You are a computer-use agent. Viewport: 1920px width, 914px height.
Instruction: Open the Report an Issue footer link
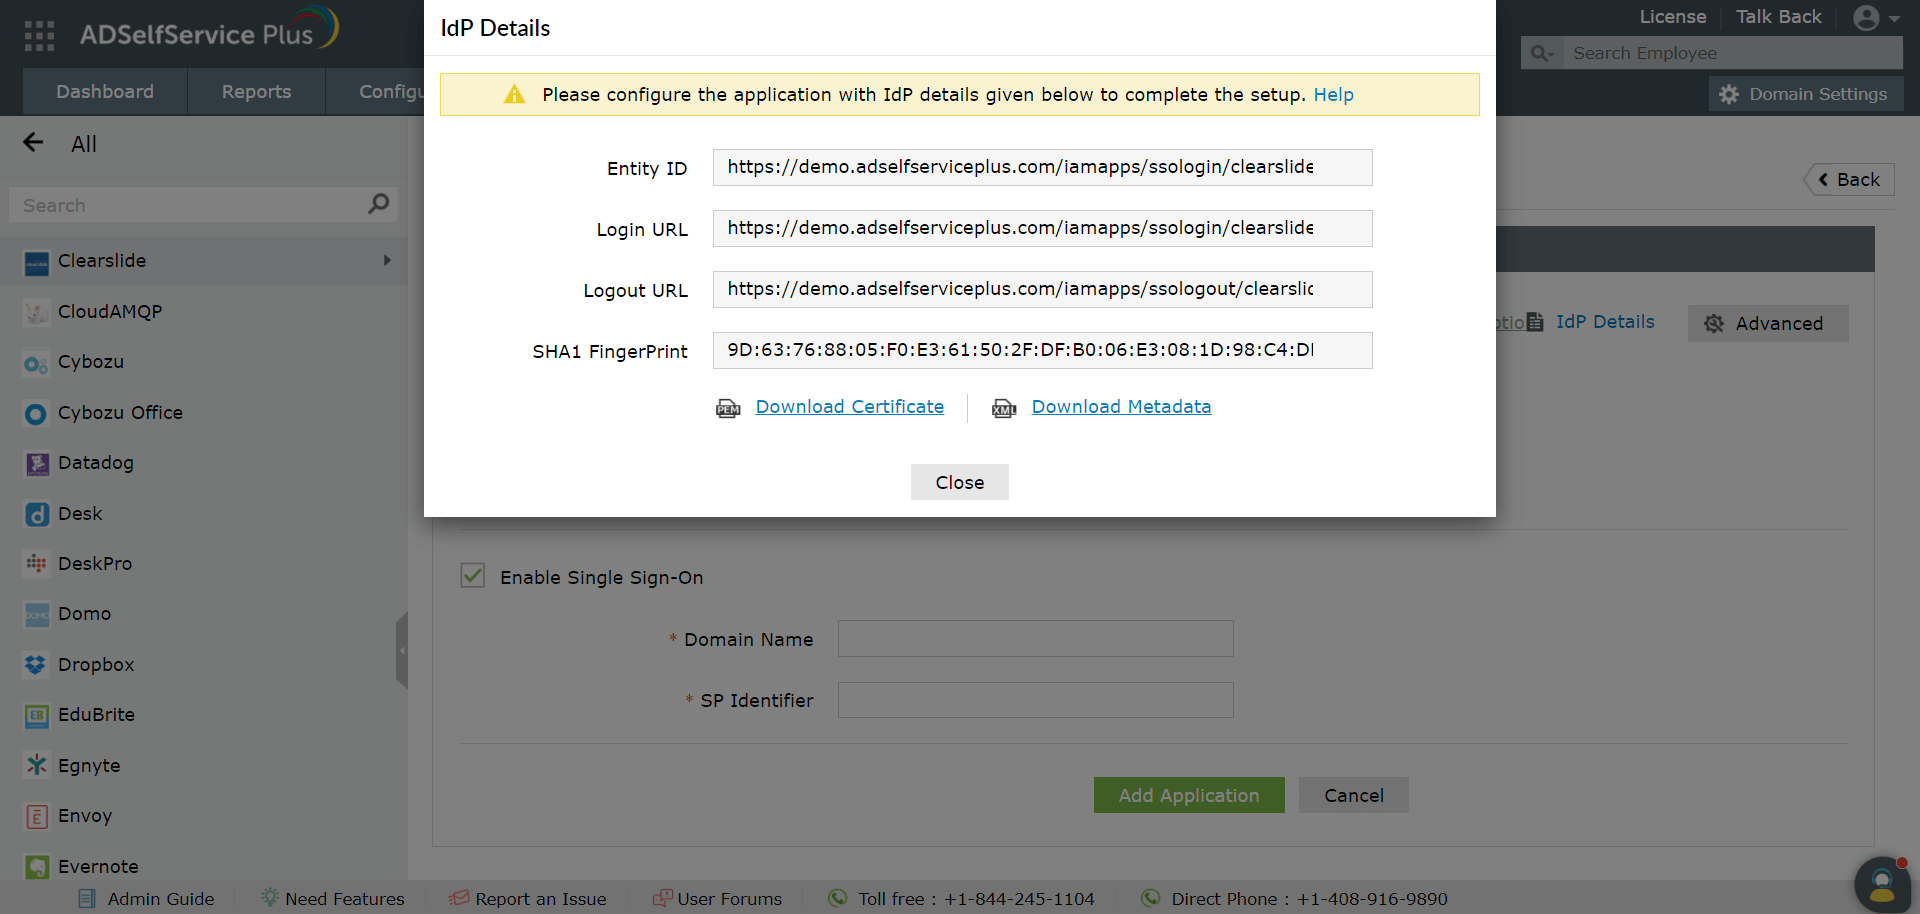541,899
